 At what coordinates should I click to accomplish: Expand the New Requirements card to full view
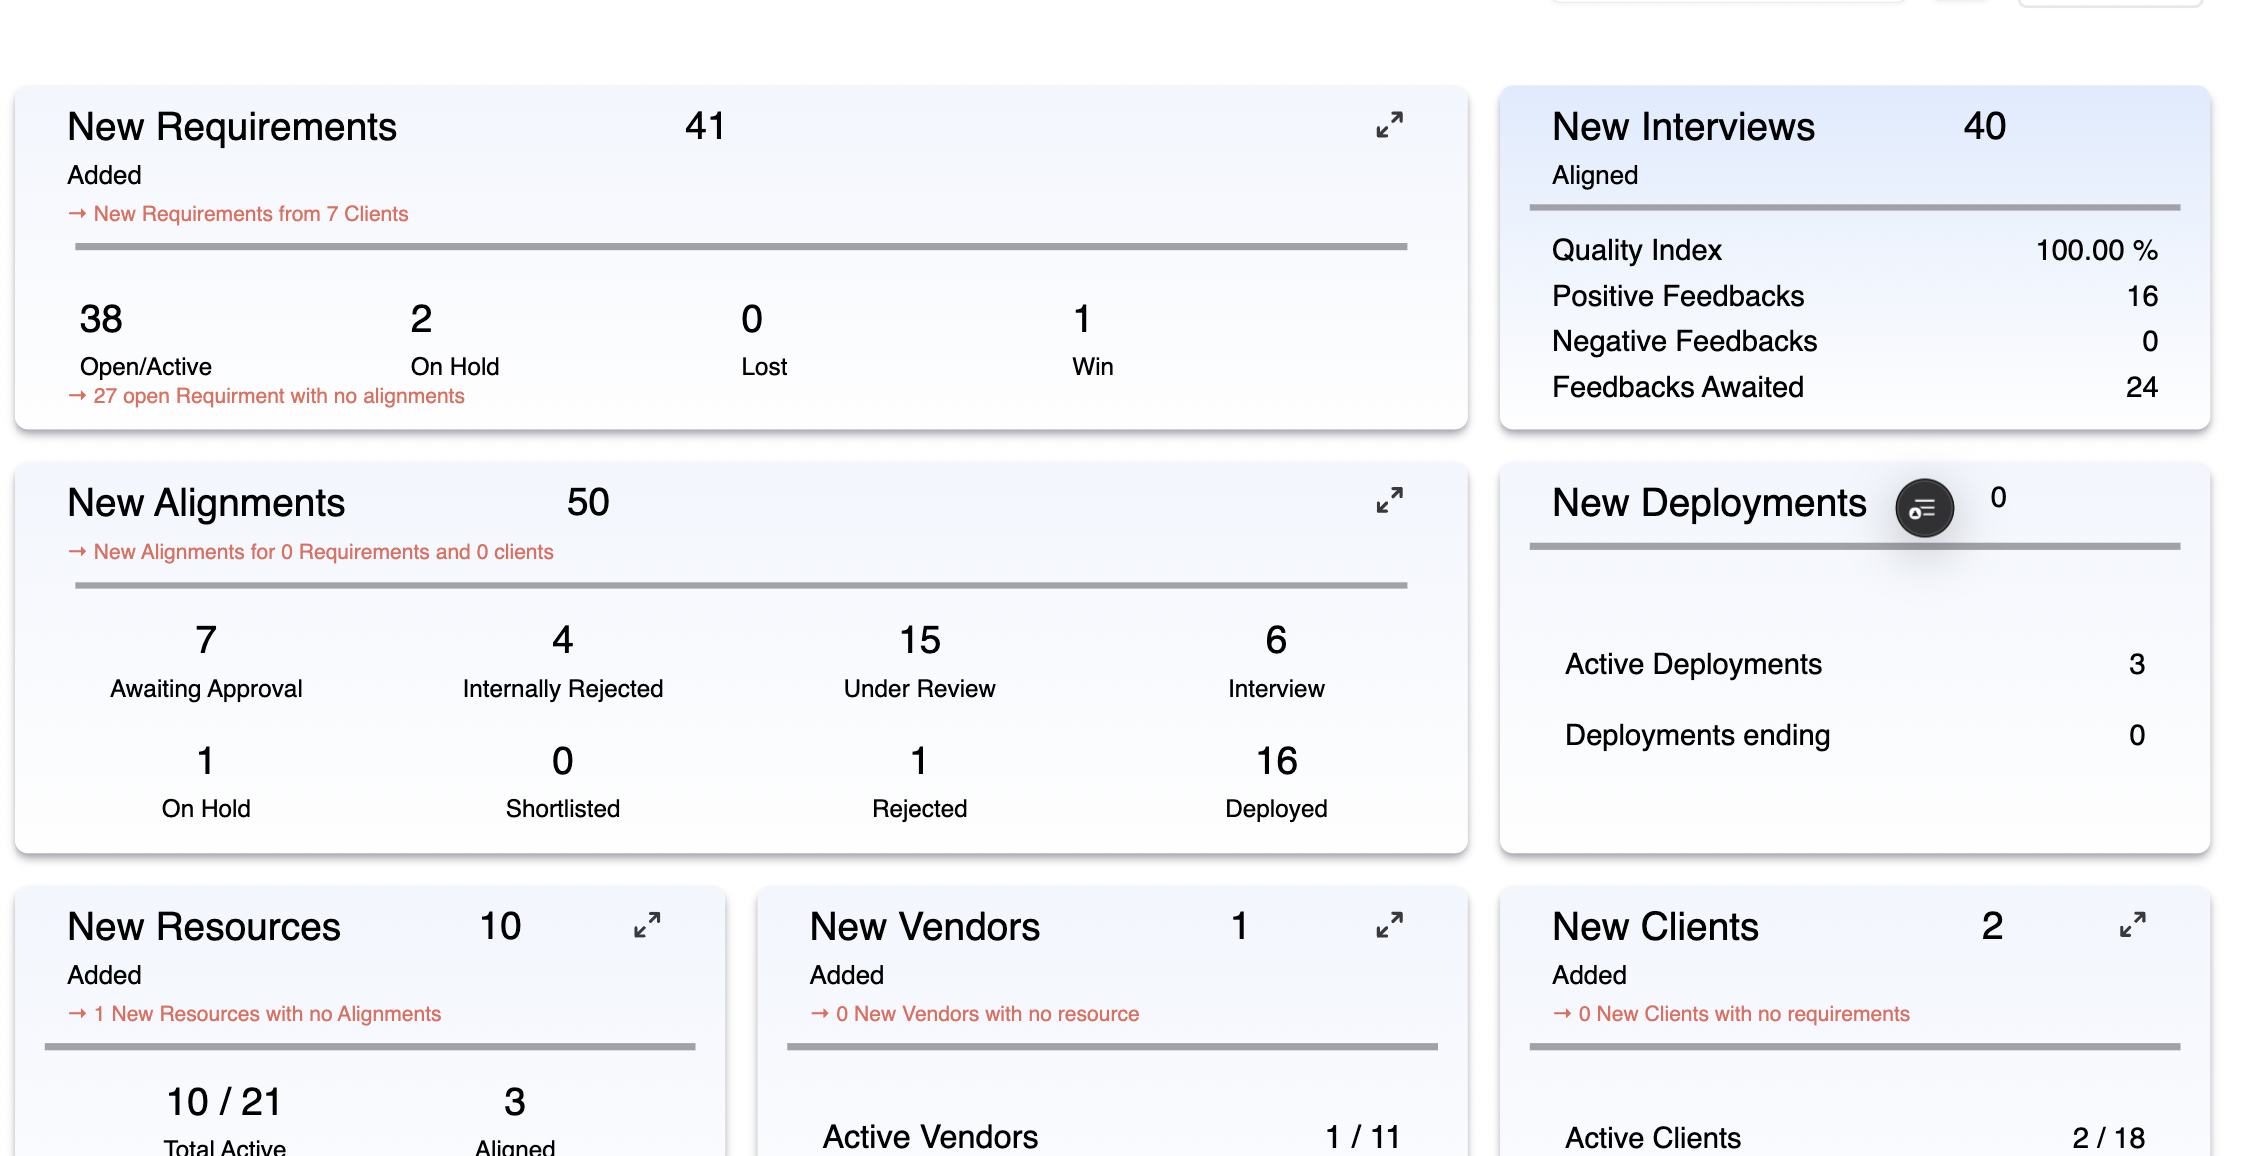1388,126
